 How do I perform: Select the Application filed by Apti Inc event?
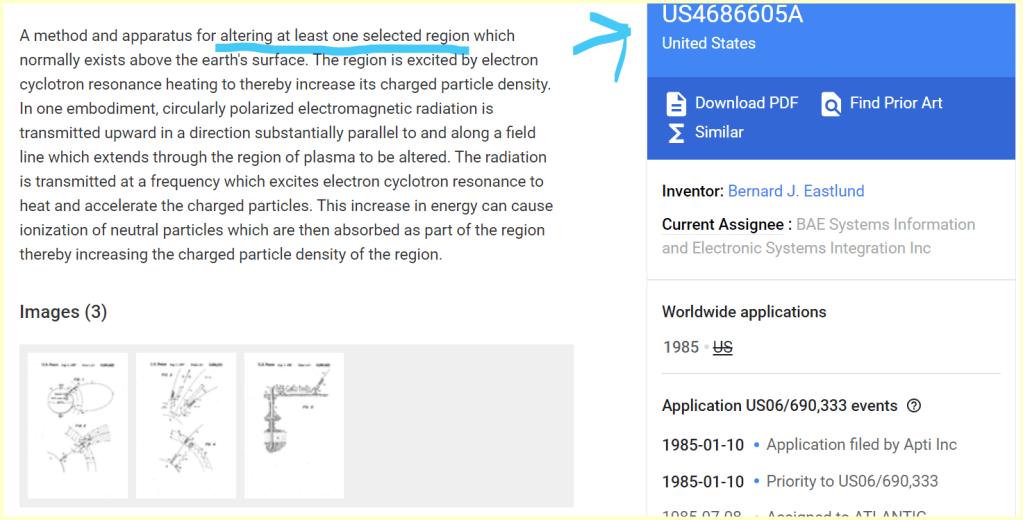(861, 444)
